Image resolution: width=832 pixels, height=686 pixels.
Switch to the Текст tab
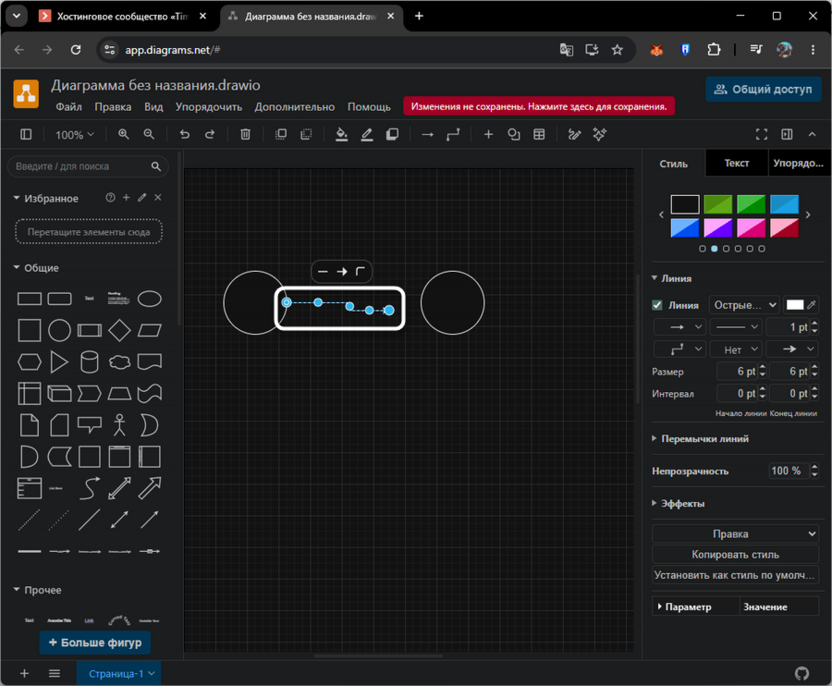[x=736, y=163]
